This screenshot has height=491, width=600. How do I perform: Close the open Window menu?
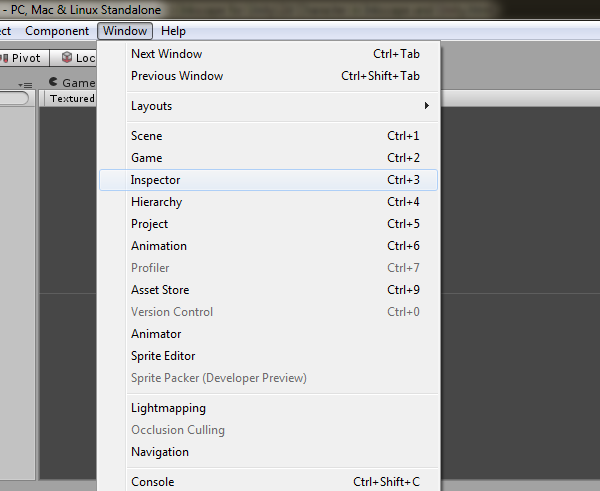tap(126, 31)
